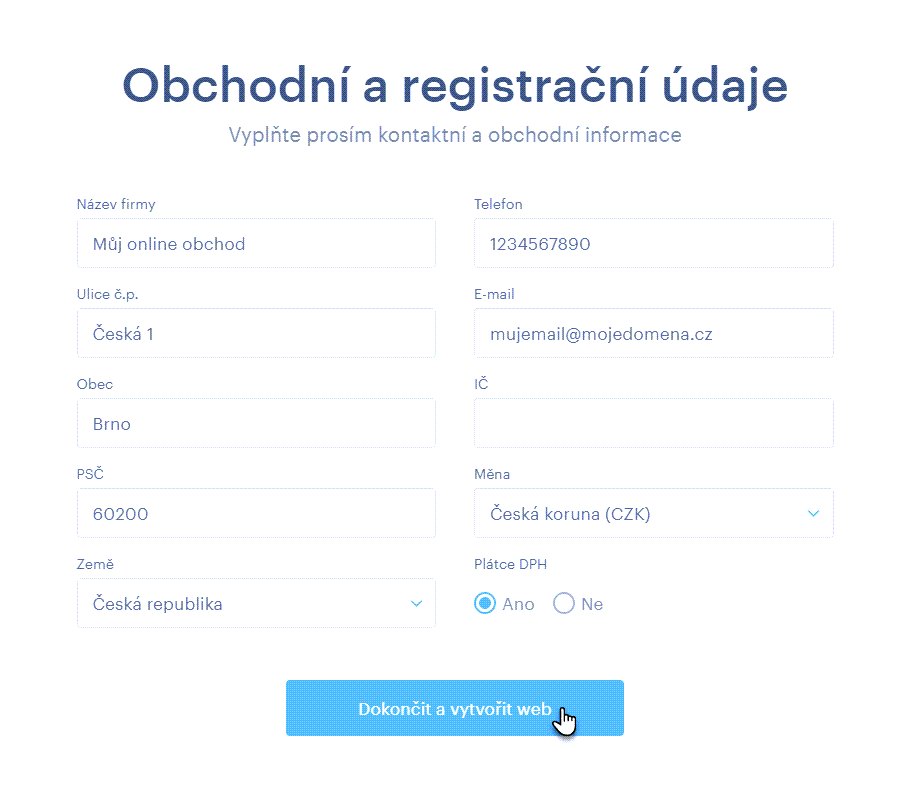Focus the Telefon number input
The image size is (903, 789).
653,244
